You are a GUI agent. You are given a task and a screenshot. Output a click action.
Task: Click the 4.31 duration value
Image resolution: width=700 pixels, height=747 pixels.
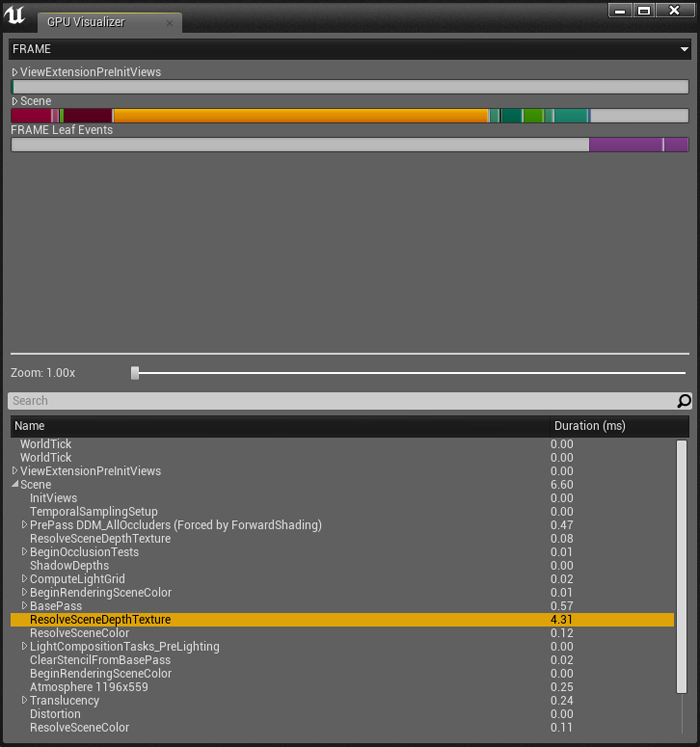[x=561, y=619]
